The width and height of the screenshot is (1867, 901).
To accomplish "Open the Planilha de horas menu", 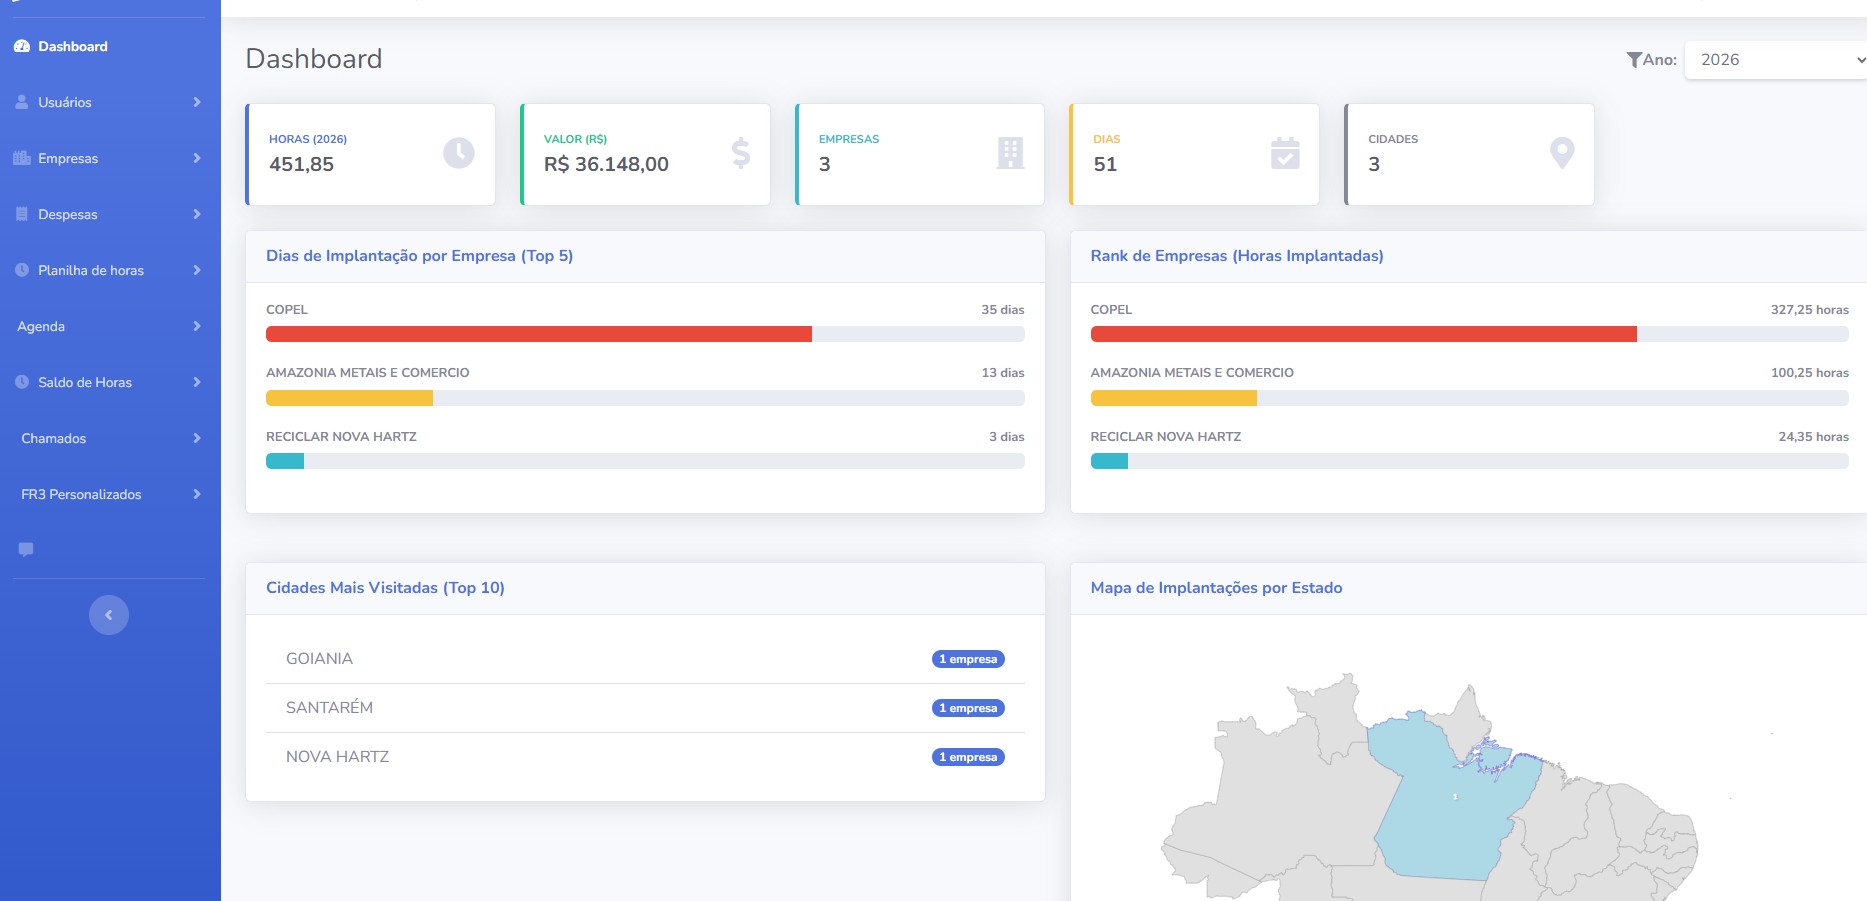I will tap(91, 270).
